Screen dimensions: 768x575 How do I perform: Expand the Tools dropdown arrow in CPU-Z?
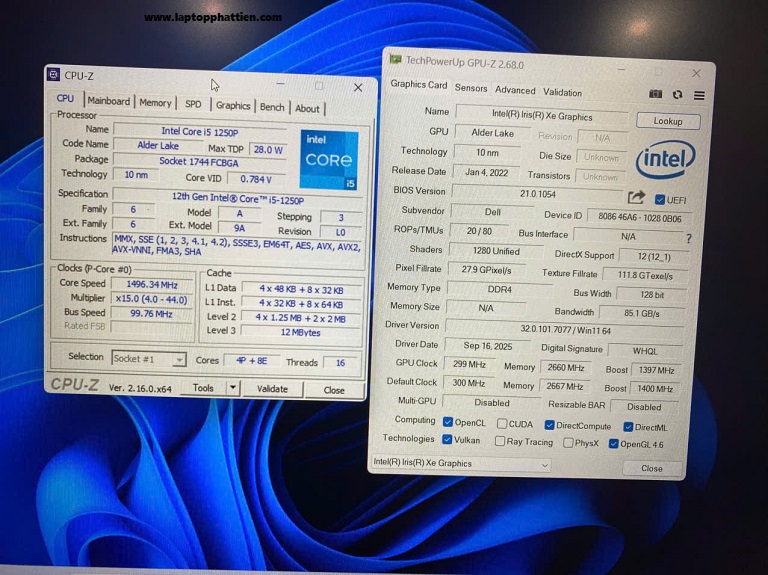[x=233, y=388]
